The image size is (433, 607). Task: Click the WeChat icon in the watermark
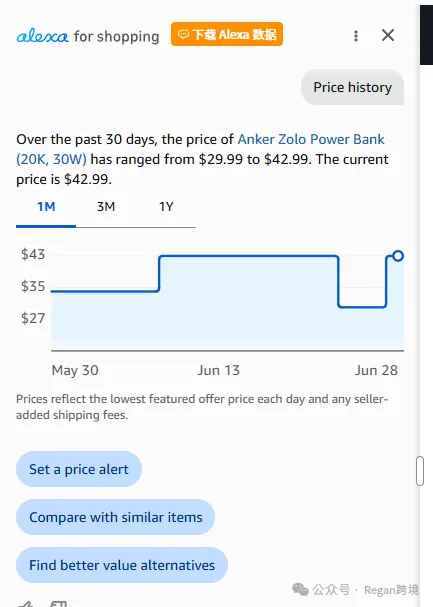300,590
